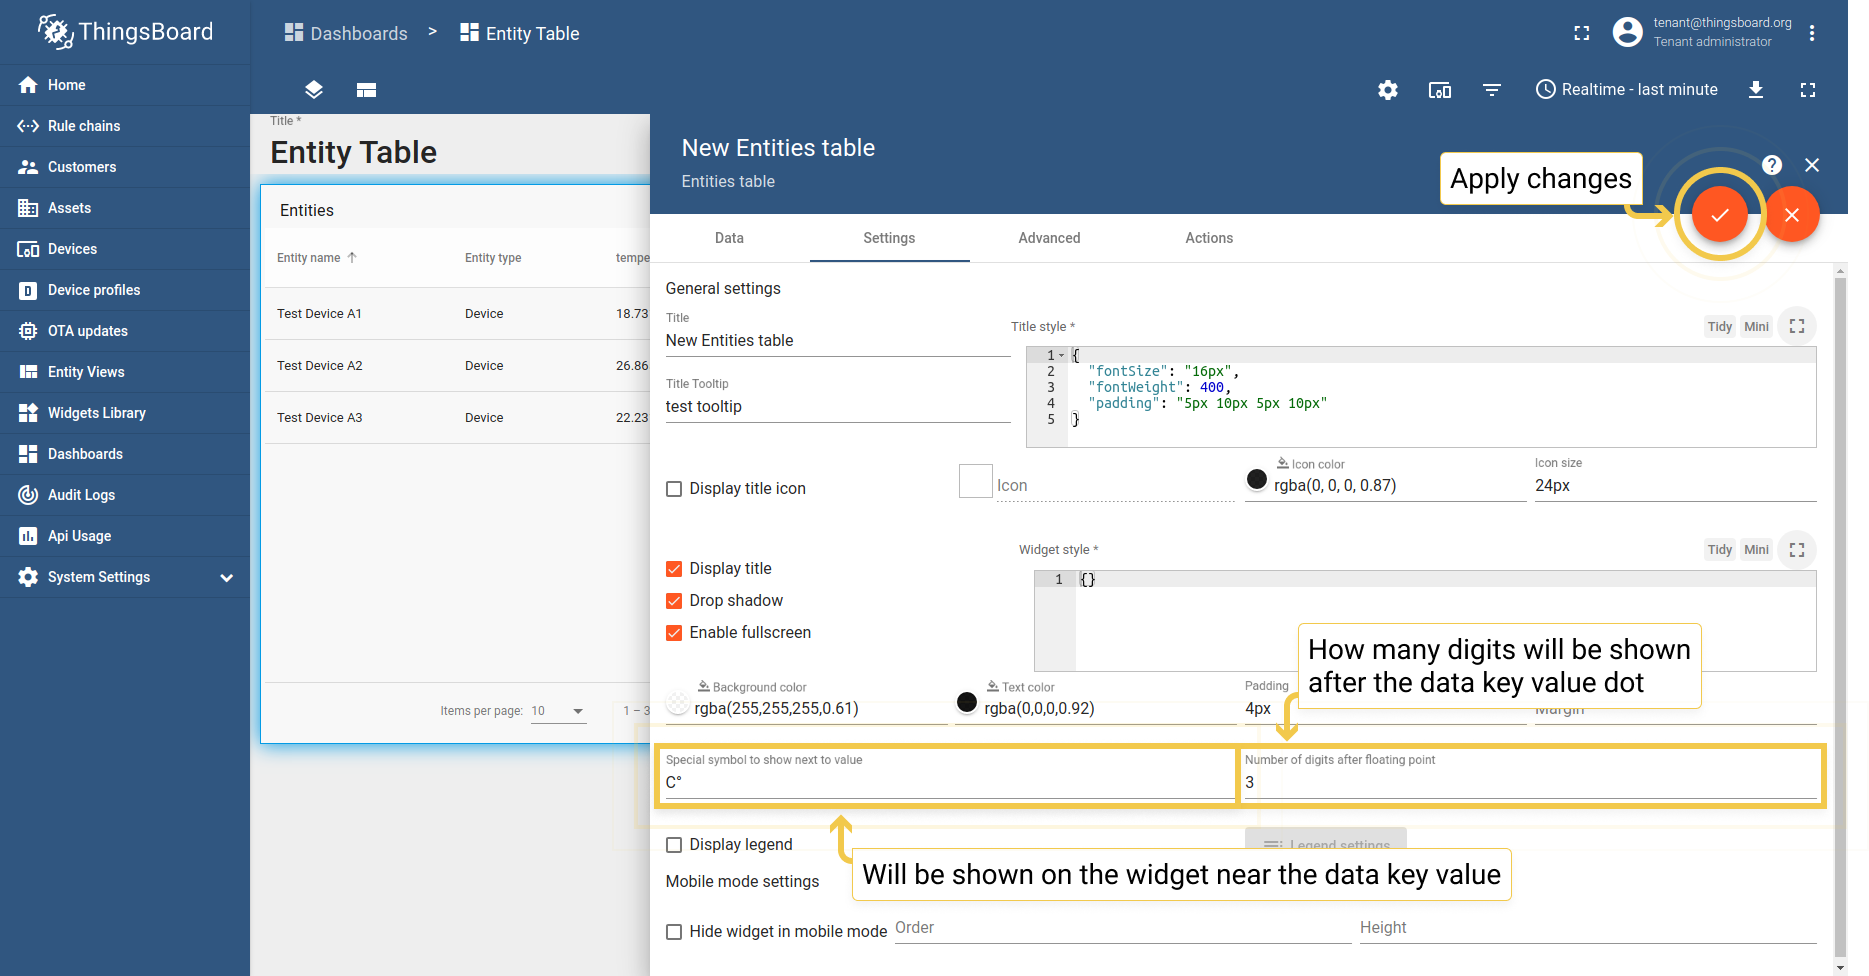The image size is (1869, 976).
Task: Switch to the Data tab
Action: pos(729,238)
